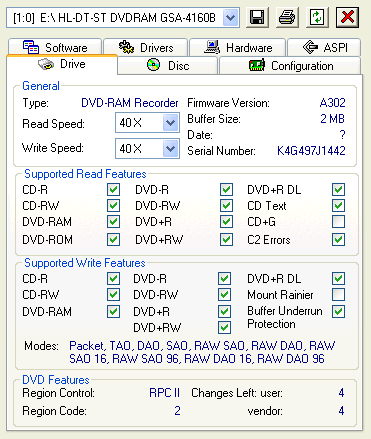Toggle the CD Text checkbox
Viewport: 371px width, 439px height.
click(338, 205)
